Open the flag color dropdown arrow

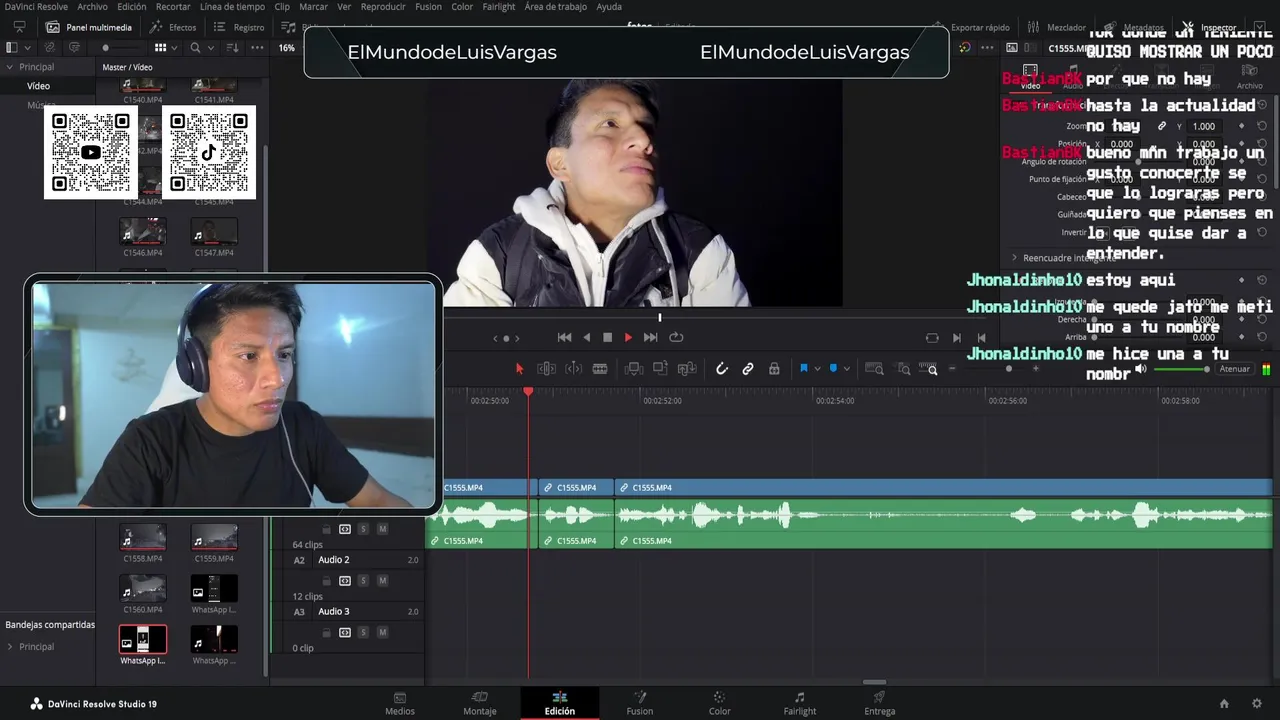tap(816, 369)
